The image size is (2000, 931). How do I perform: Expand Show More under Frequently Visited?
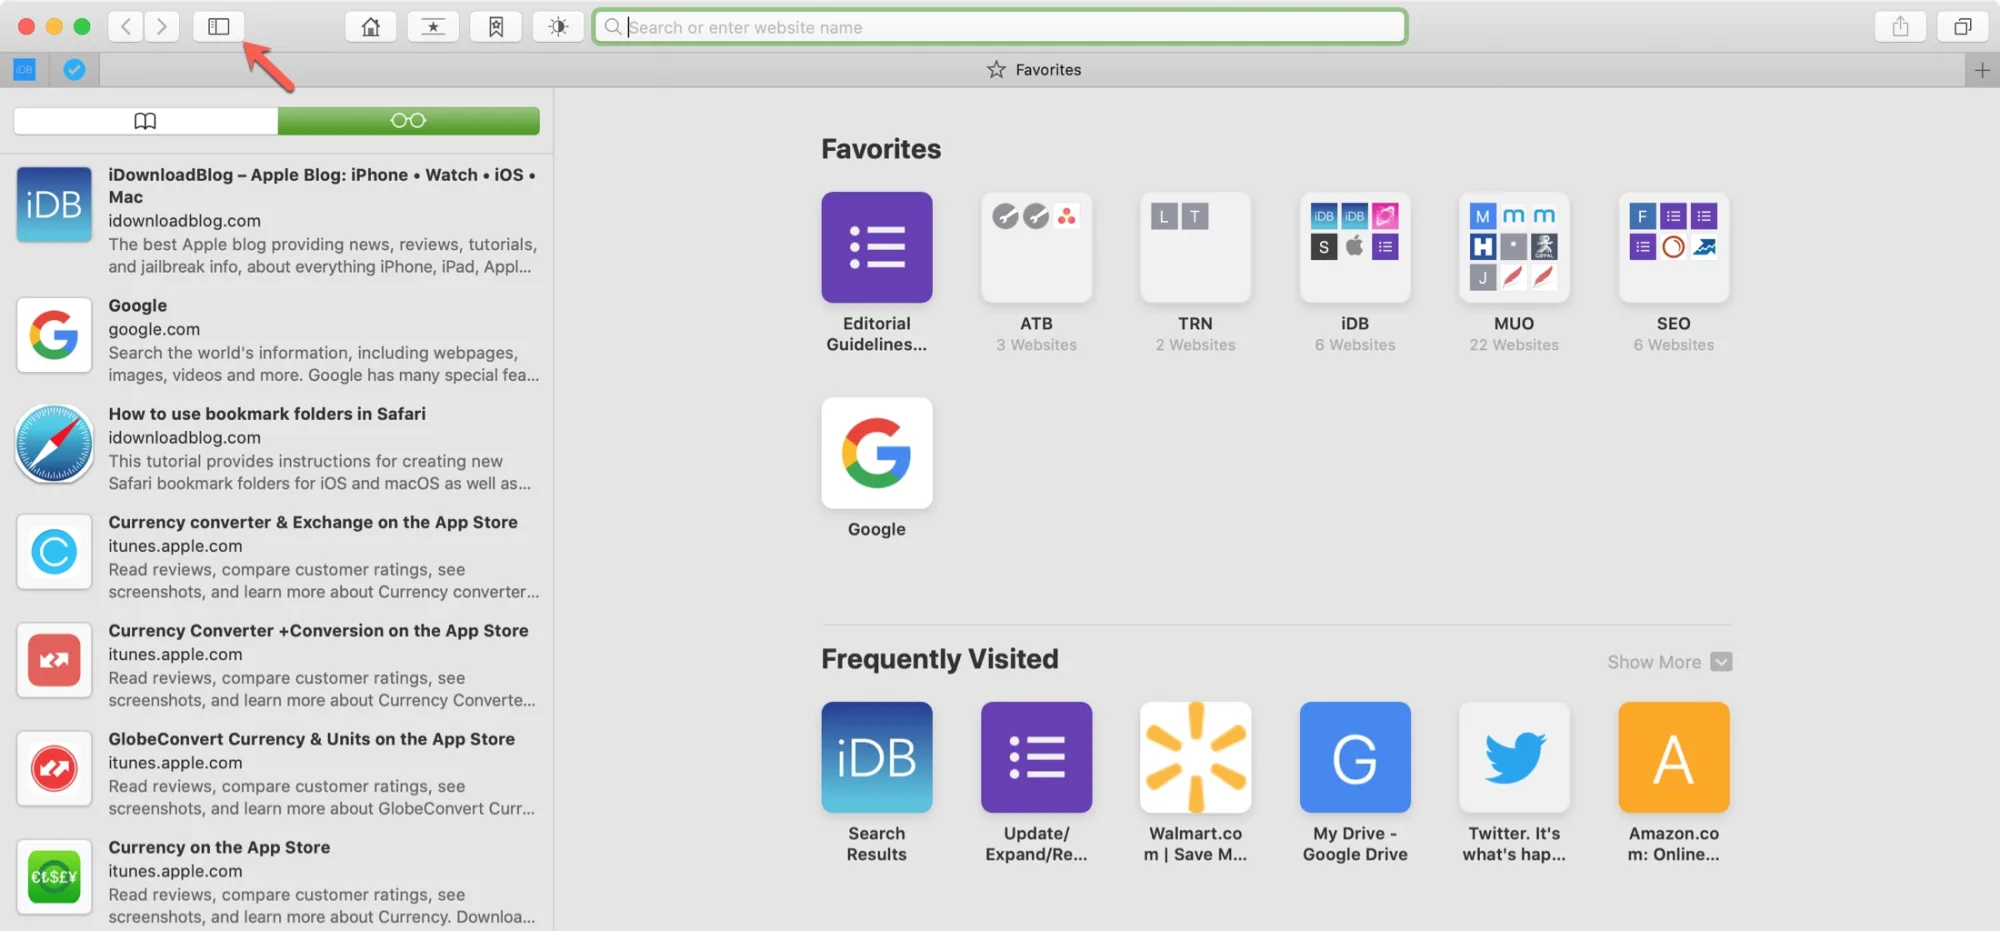[x=1668, y=661]
